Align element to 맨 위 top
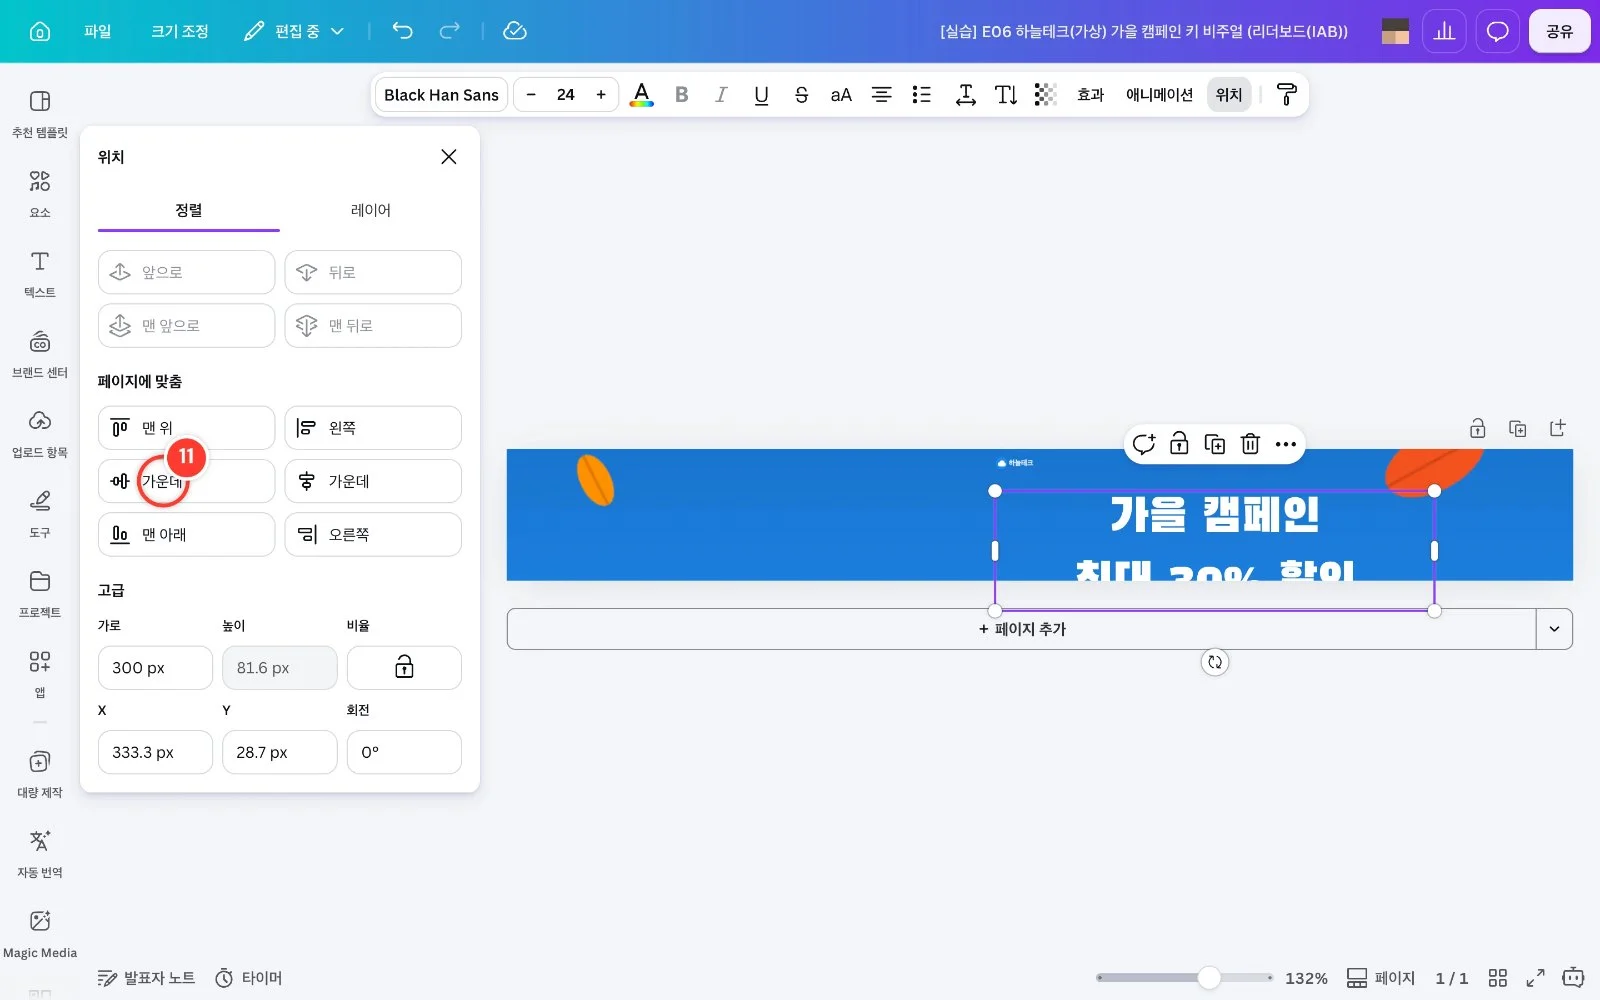 click(x=186, y=428)
